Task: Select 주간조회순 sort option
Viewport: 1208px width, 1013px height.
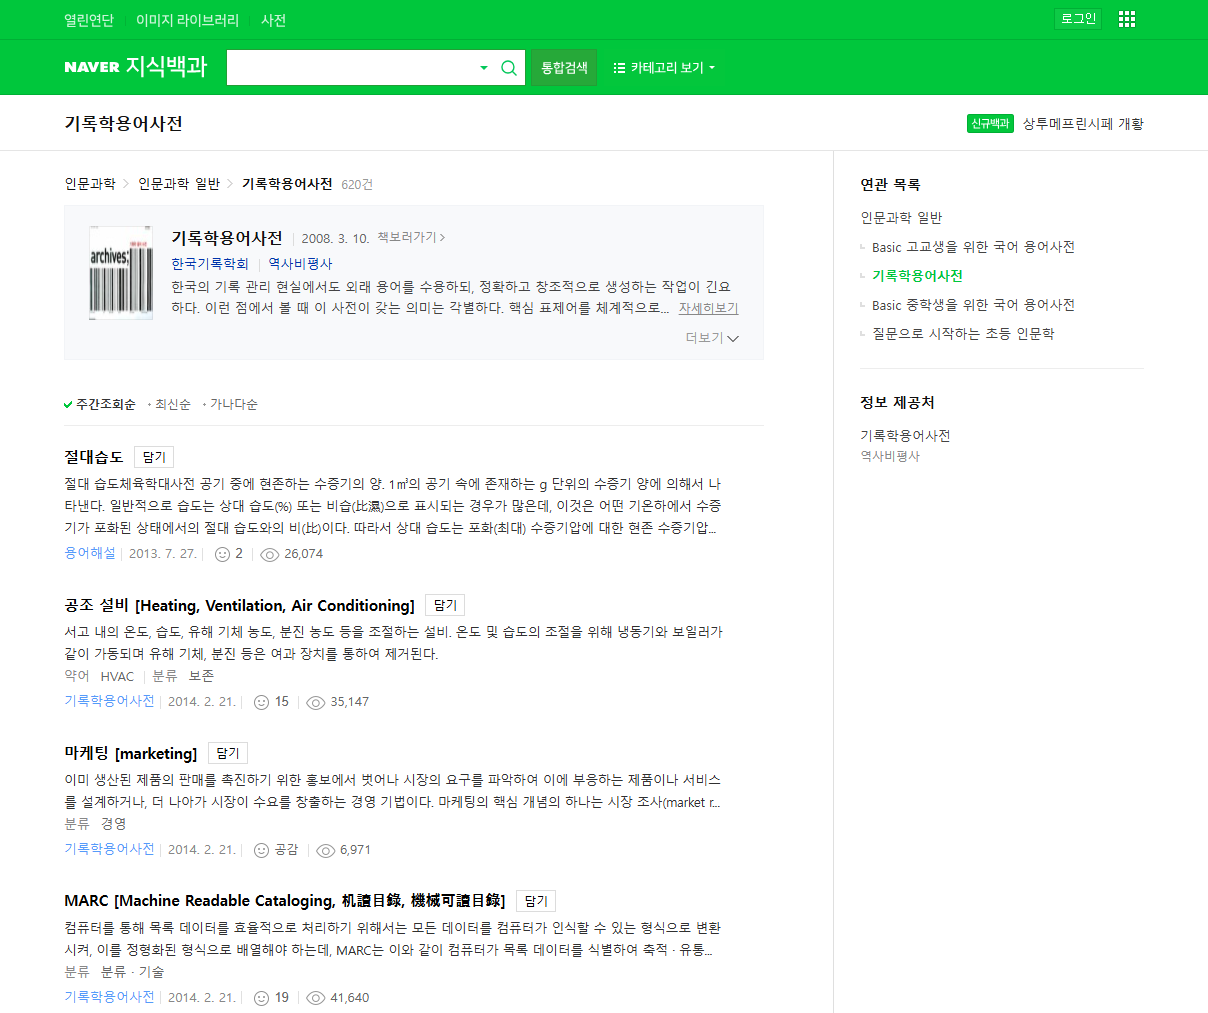Action: pyautogui.click(x=105, y=404)
